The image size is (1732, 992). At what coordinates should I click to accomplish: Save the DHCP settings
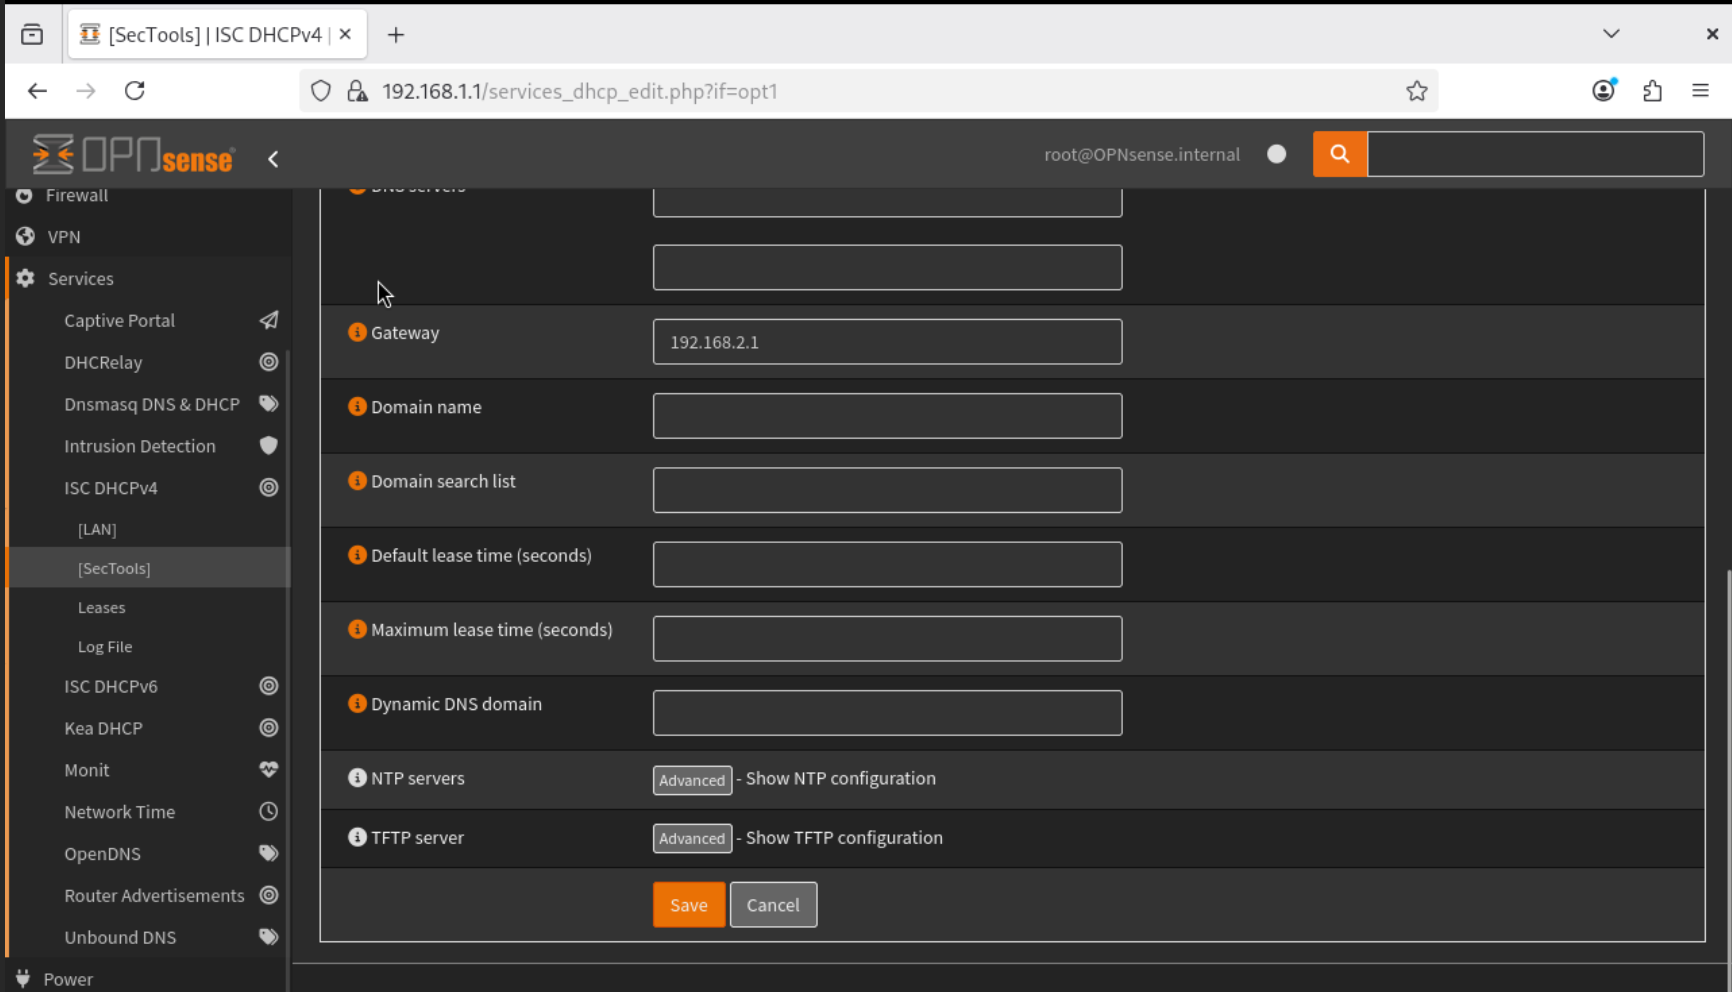[x=688, y=905]
